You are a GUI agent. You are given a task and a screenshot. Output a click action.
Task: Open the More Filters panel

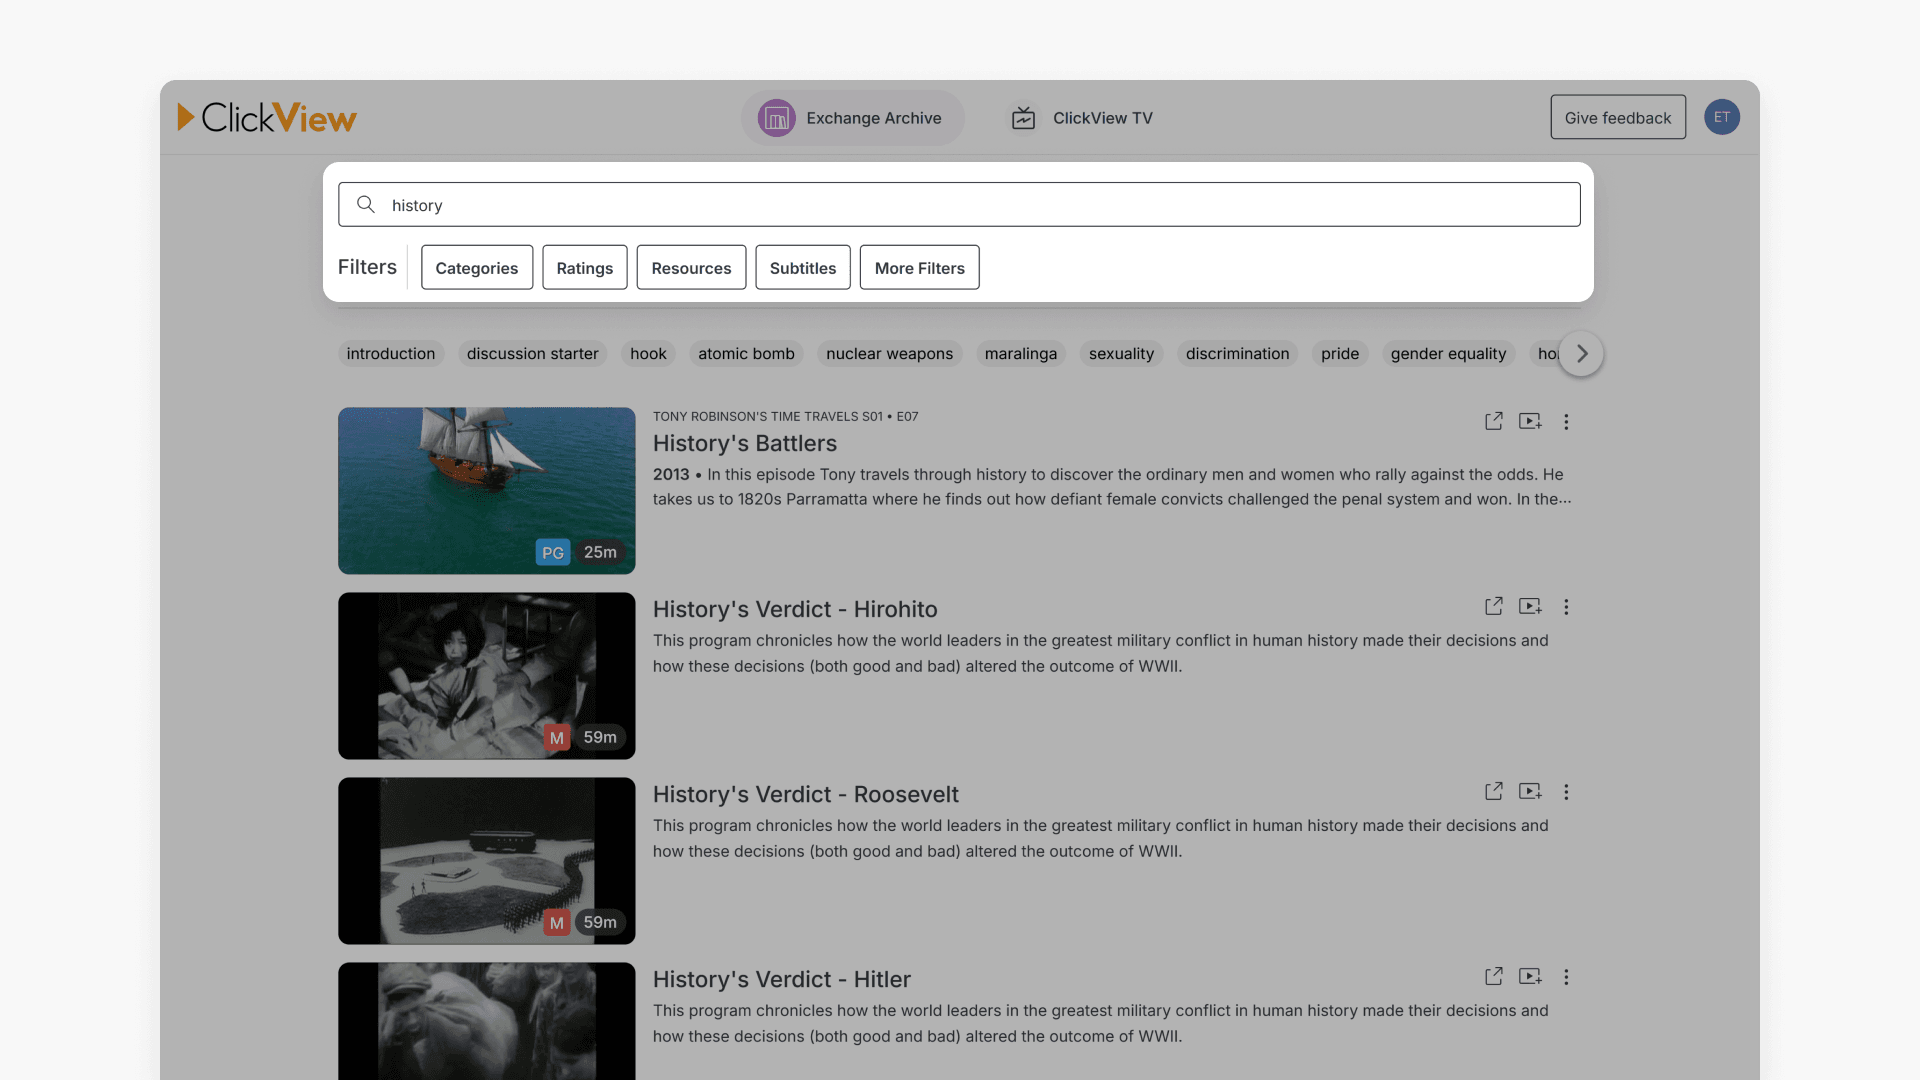tap(919, 267)
